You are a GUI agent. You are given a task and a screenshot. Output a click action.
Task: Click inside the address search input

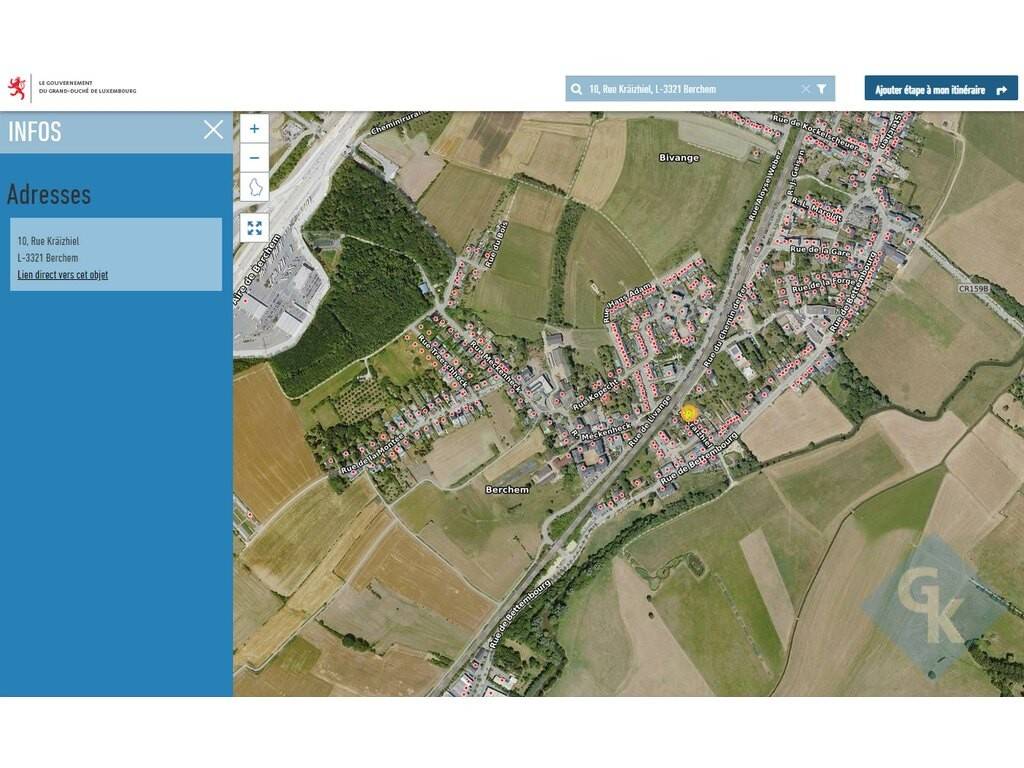coord(690,89)
